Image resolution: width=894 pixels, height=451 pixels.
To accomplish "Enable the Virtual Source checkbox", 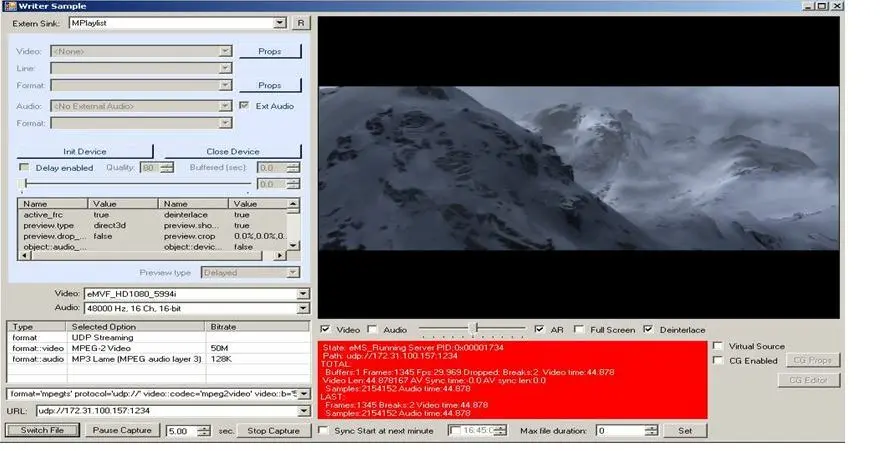I will tap(717, 346).
